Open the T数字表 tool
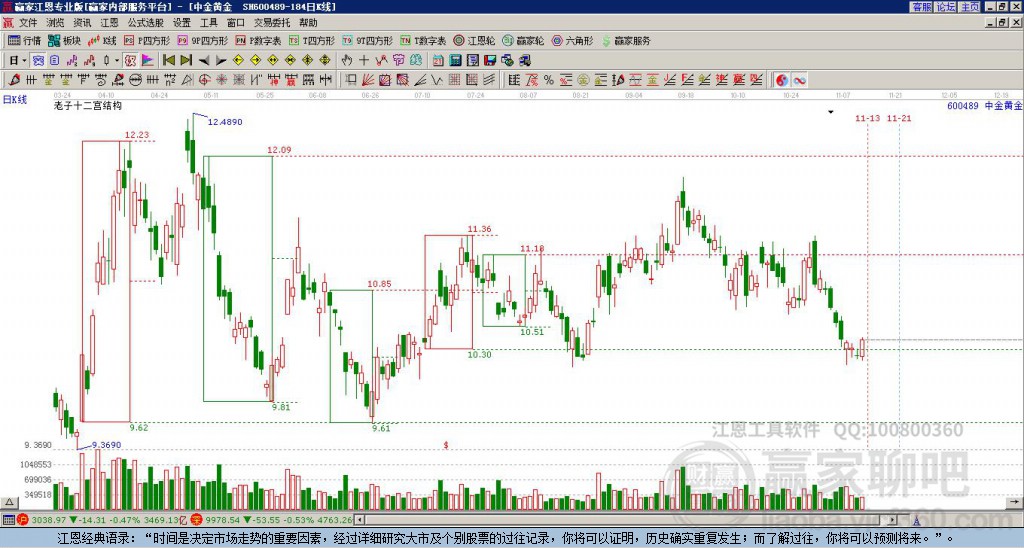 [423, 40]
